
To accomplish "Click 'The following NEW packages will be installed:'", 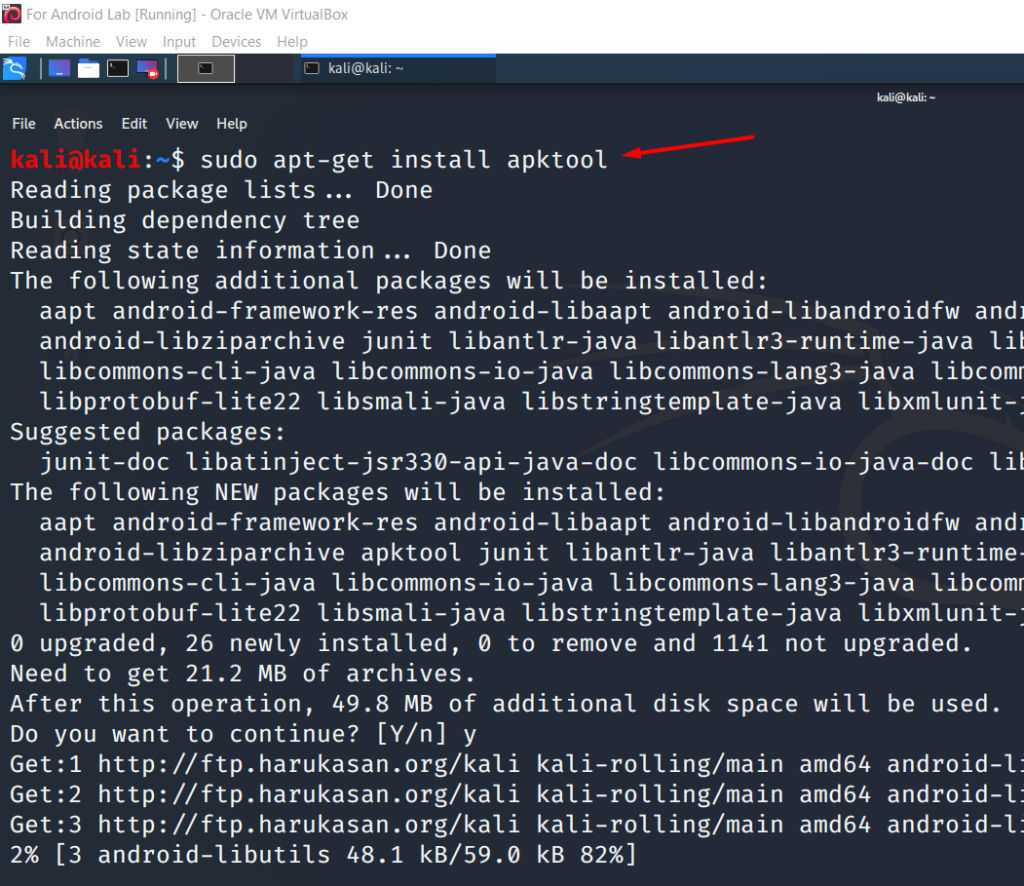I will [338, 492].
